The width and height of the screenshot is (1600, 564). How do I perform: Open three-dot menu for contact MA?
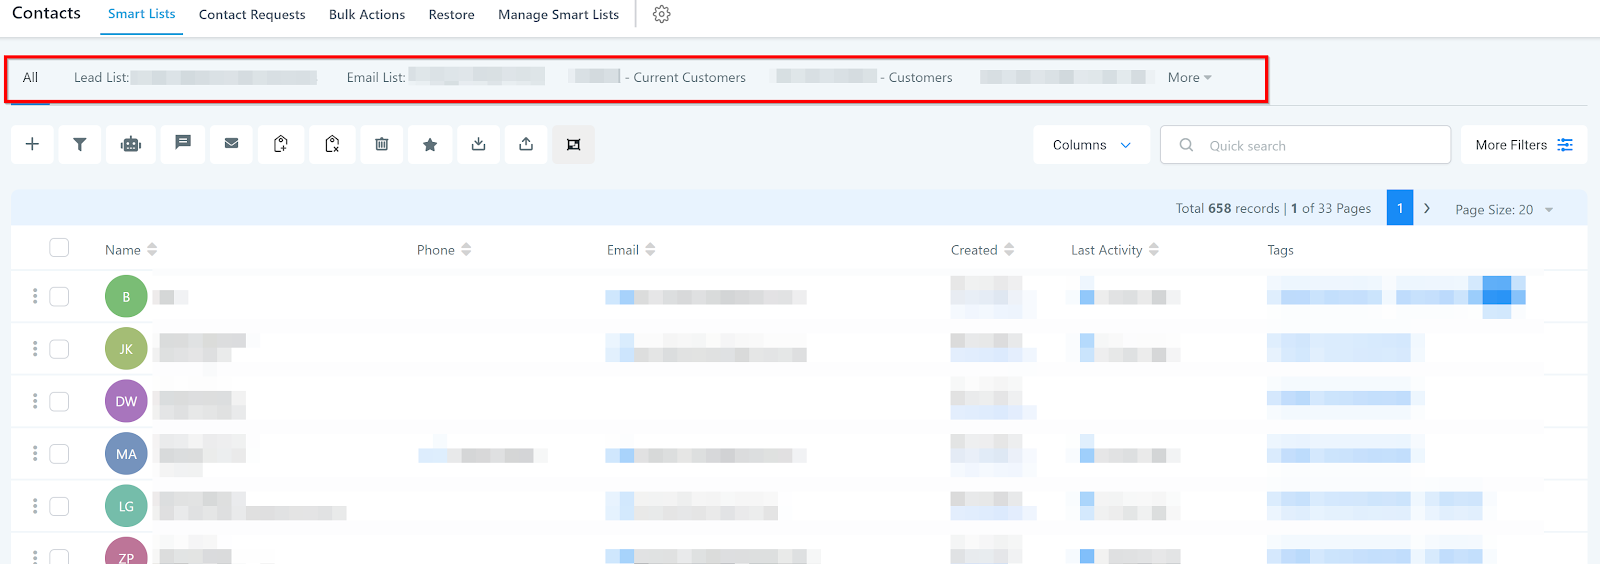pos(35,453)
